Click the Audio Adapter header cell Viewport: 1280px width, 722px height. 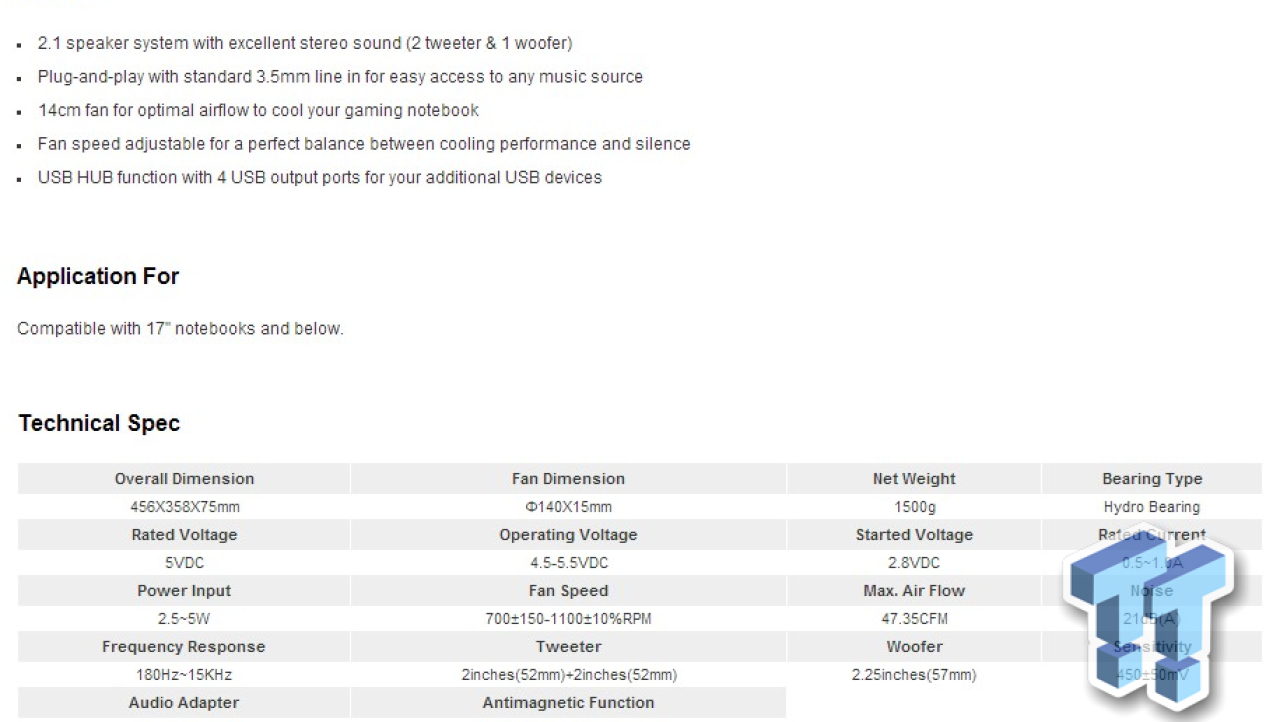click(184, 703)
